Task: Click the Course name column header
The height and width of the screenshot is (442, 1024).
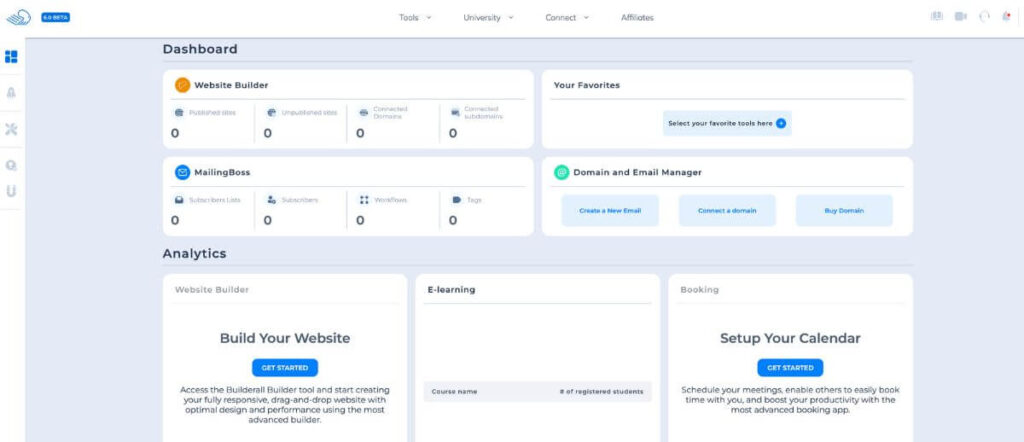Action: coord(455,392)
